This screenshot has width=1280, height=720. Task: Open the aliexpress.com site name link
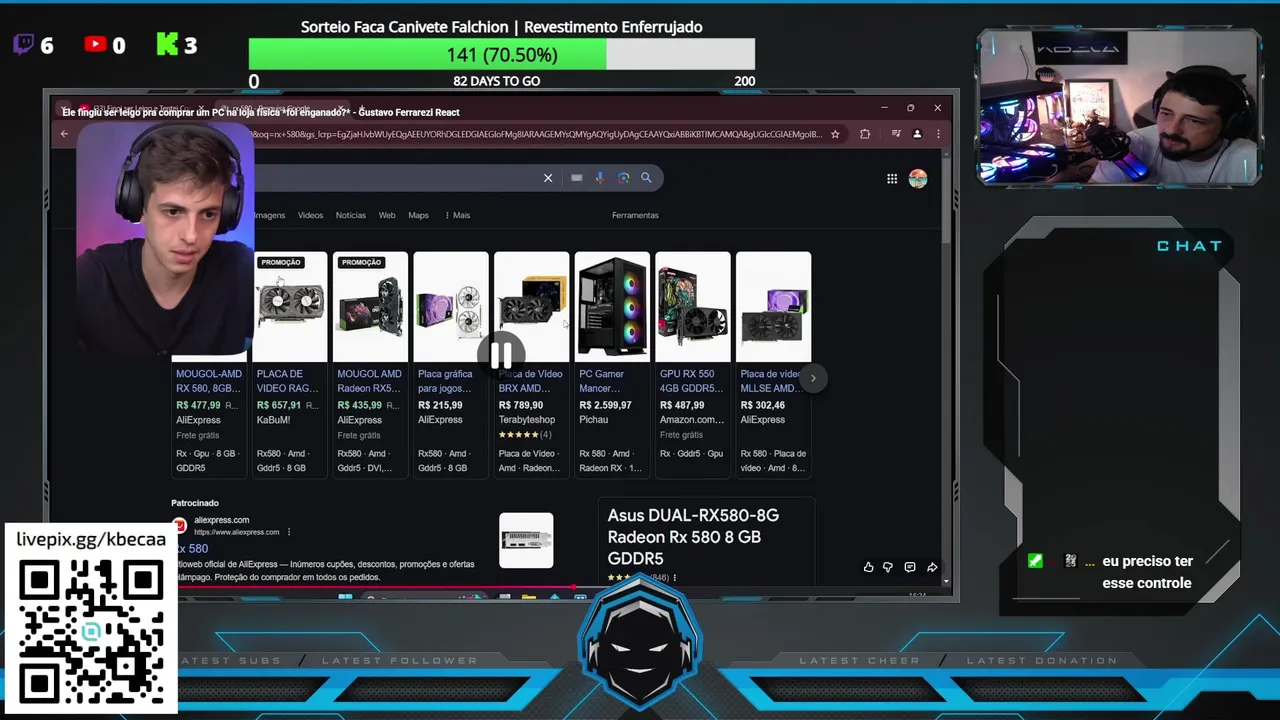pyautogui.click(x=222, y=520)
